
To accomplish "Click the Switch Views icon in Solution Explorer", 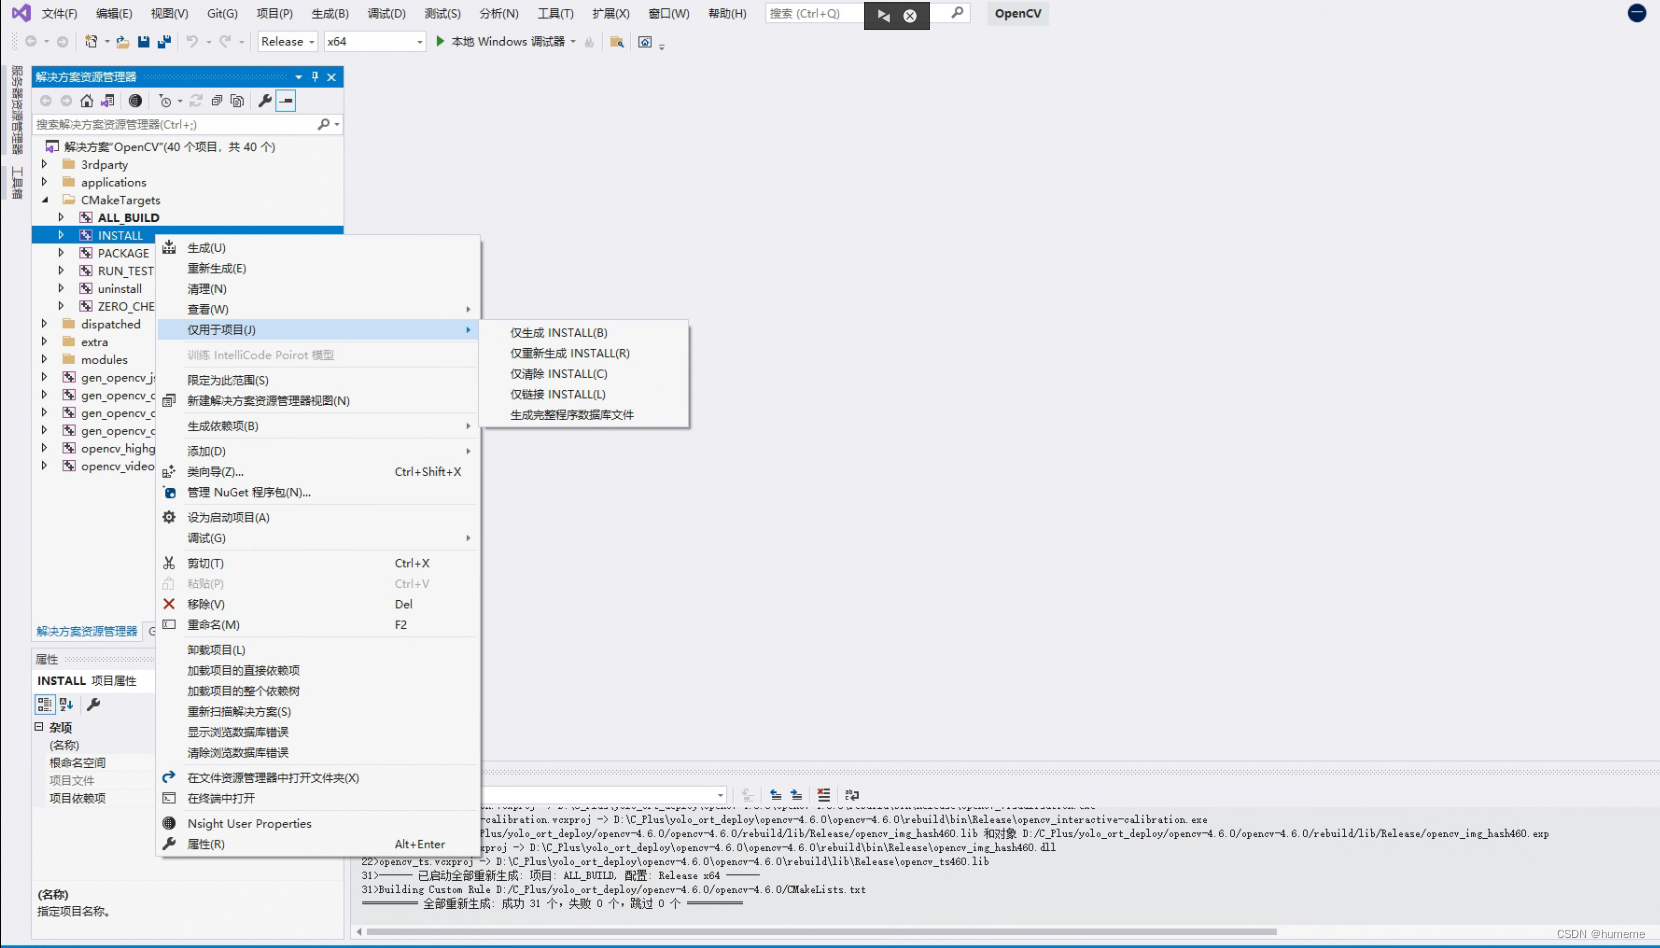I will click(x=107, y=100).
